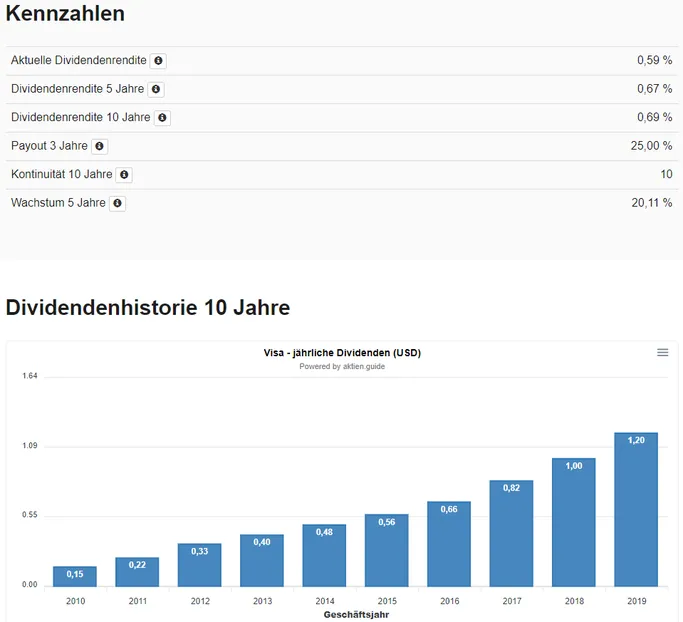Click the 'Aktuelle Dividendenrendite' label

pos(79,60)
